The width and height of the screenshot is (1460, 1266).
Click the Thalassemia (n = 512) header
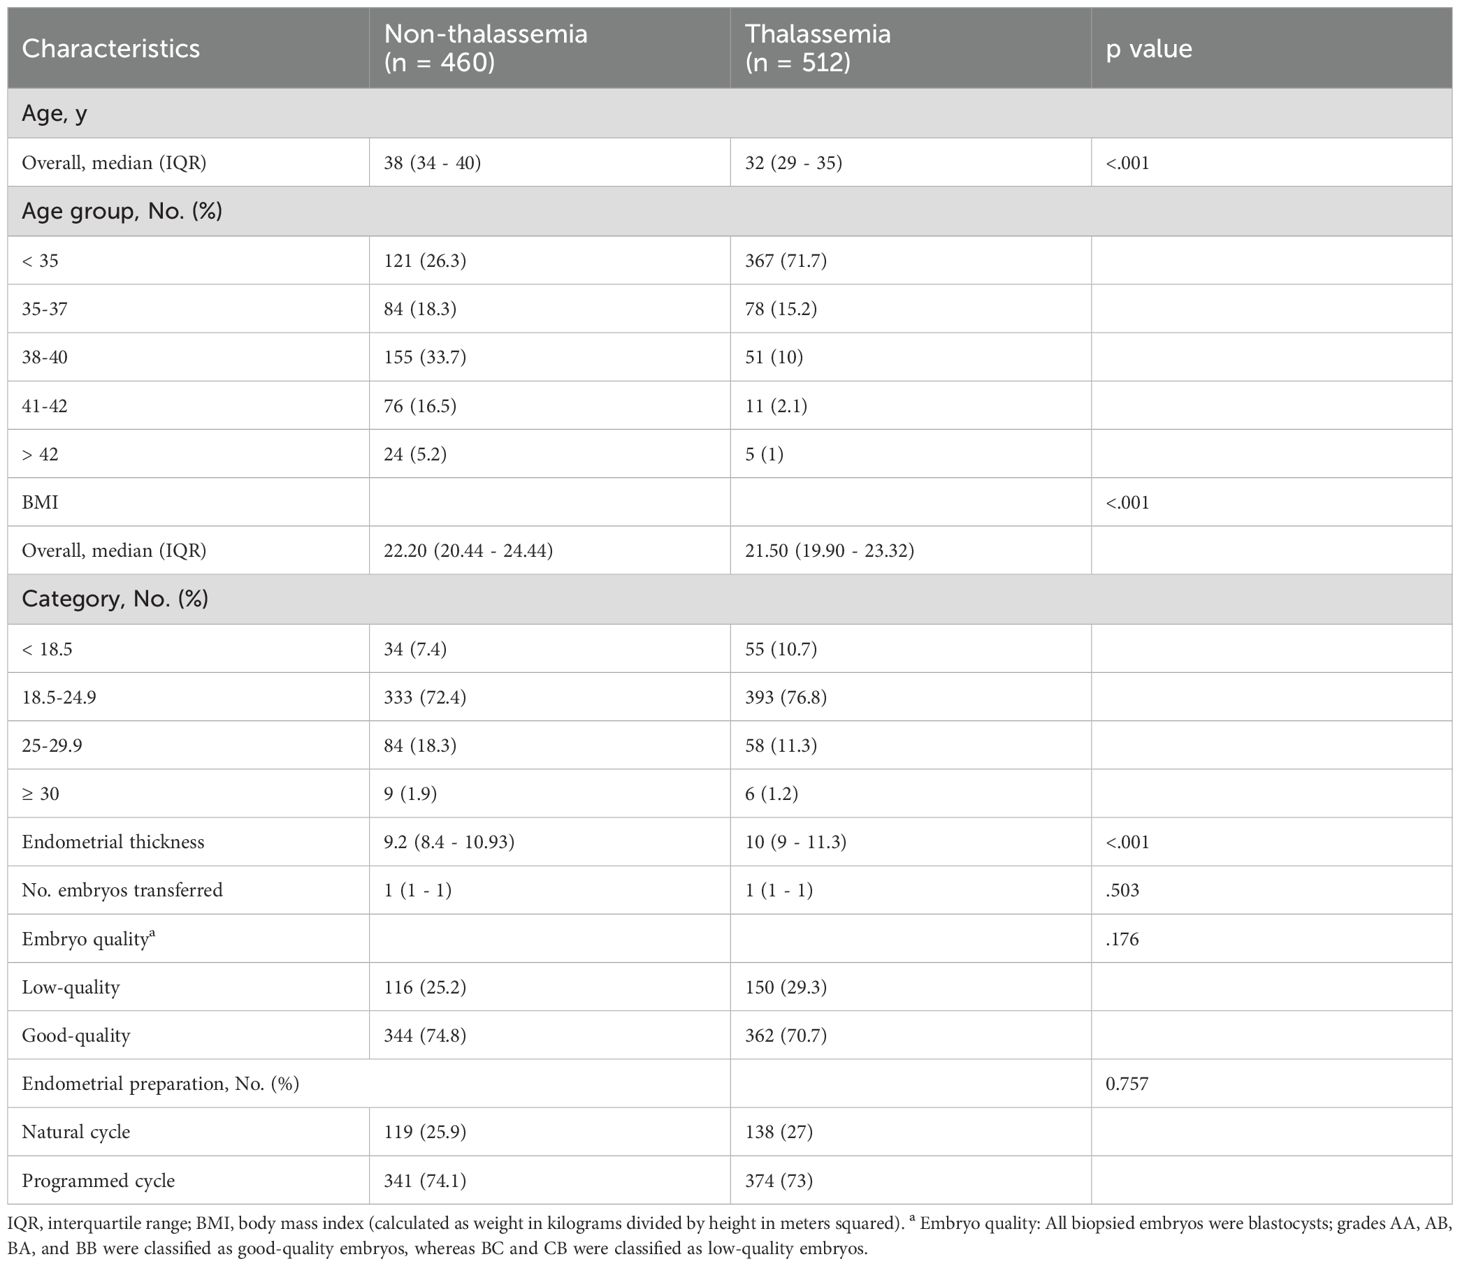818,48
